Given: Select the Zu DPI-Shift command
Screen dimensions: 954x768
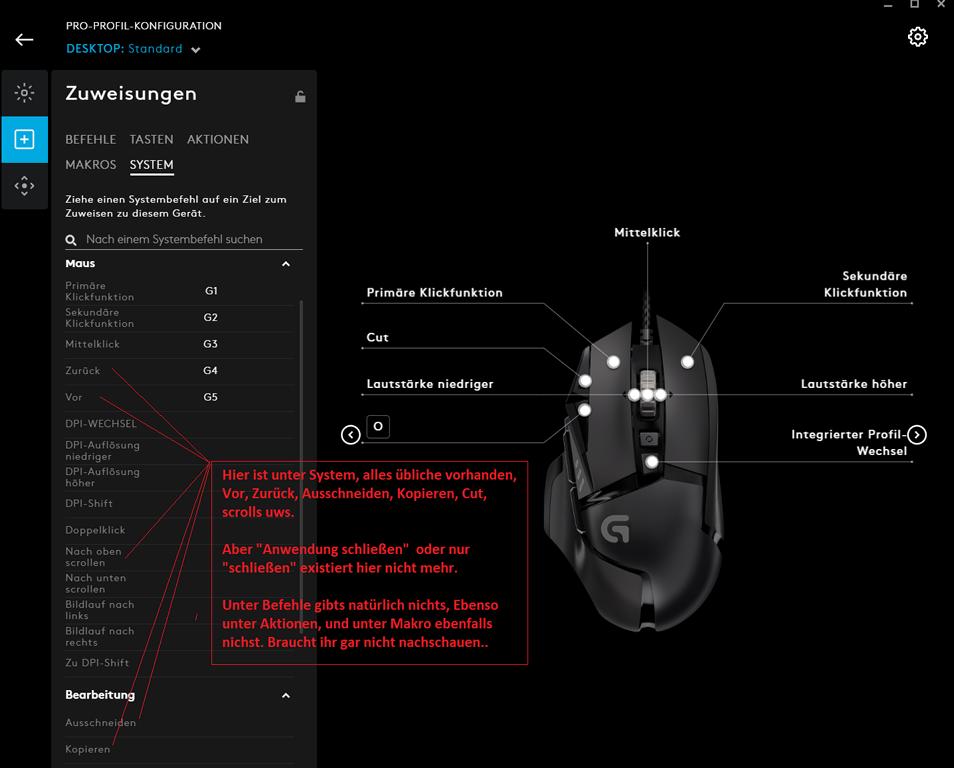Looking at the screenshot, I should (x=97, y=663).
